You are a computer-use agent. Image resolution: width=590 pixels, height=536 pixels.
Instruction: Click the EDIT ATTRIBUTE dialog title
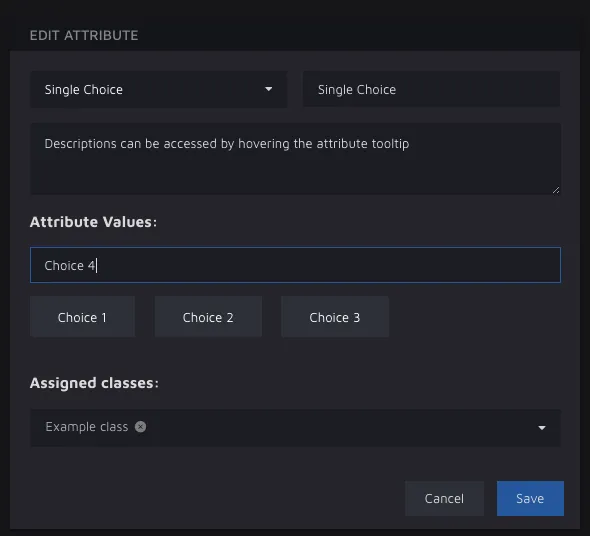(x=84, y=35)
